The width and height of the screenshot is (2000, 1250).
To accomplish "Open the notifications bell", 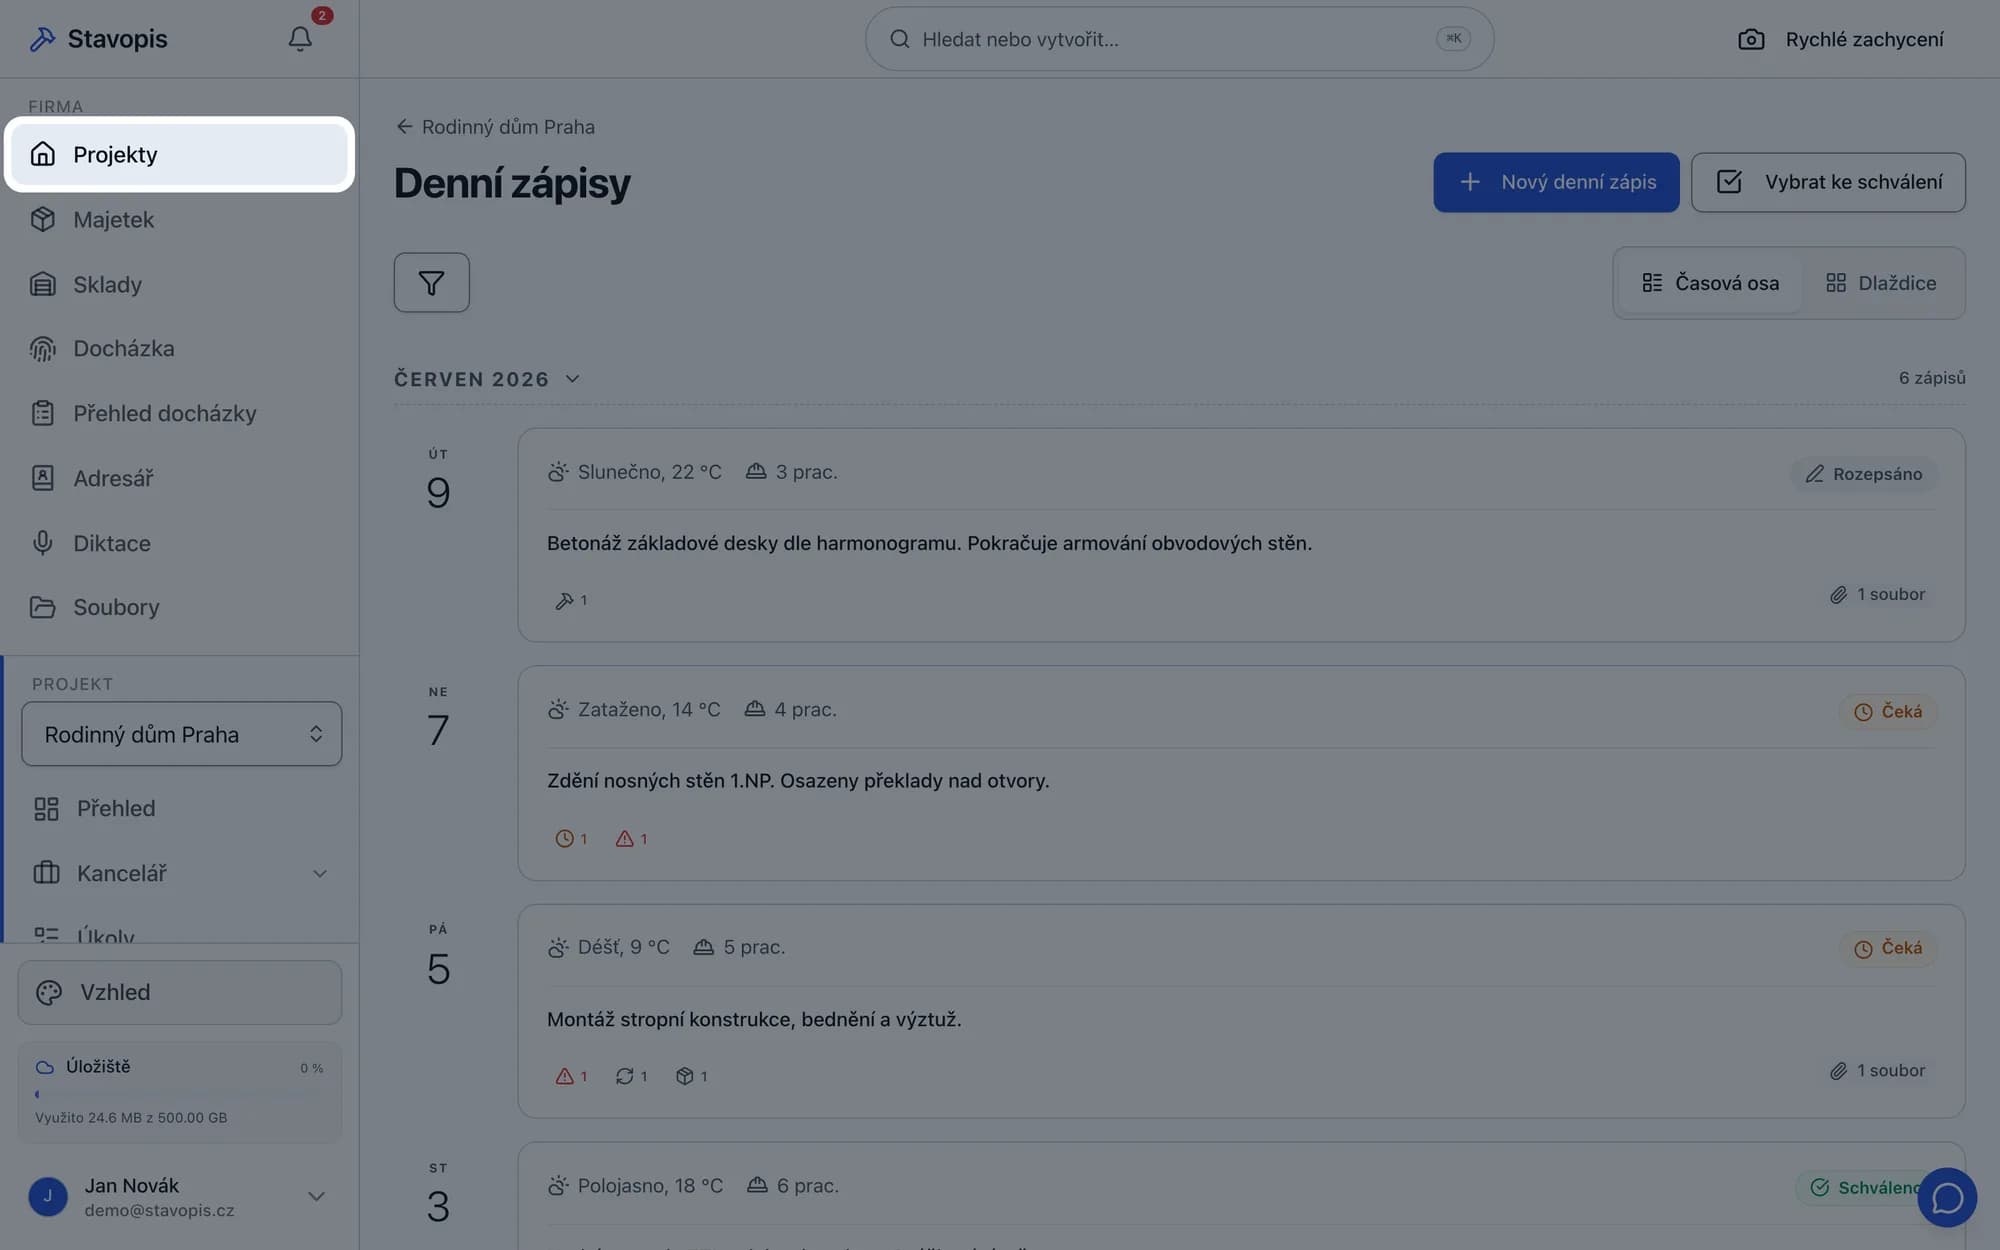I will coord(300,39).
